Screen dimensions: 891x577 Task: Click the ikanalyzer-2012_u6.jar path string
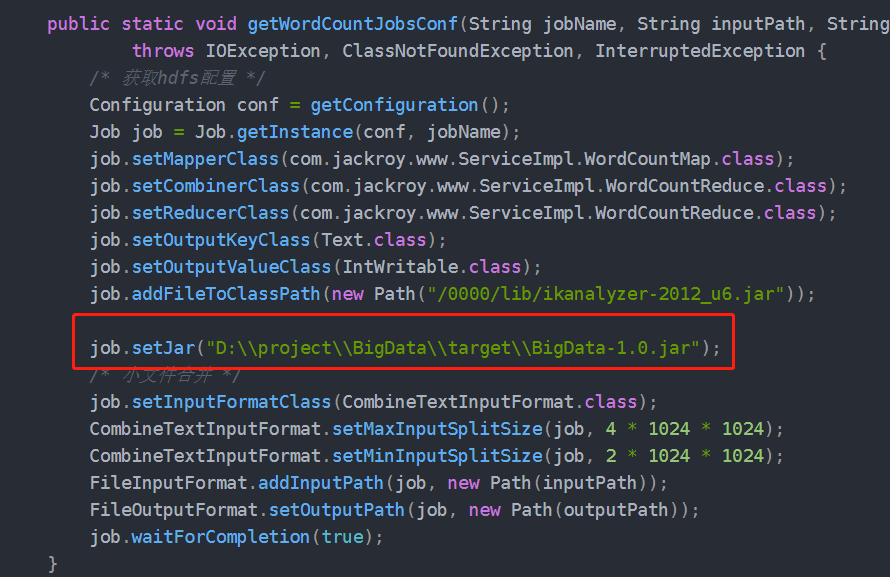606,294
